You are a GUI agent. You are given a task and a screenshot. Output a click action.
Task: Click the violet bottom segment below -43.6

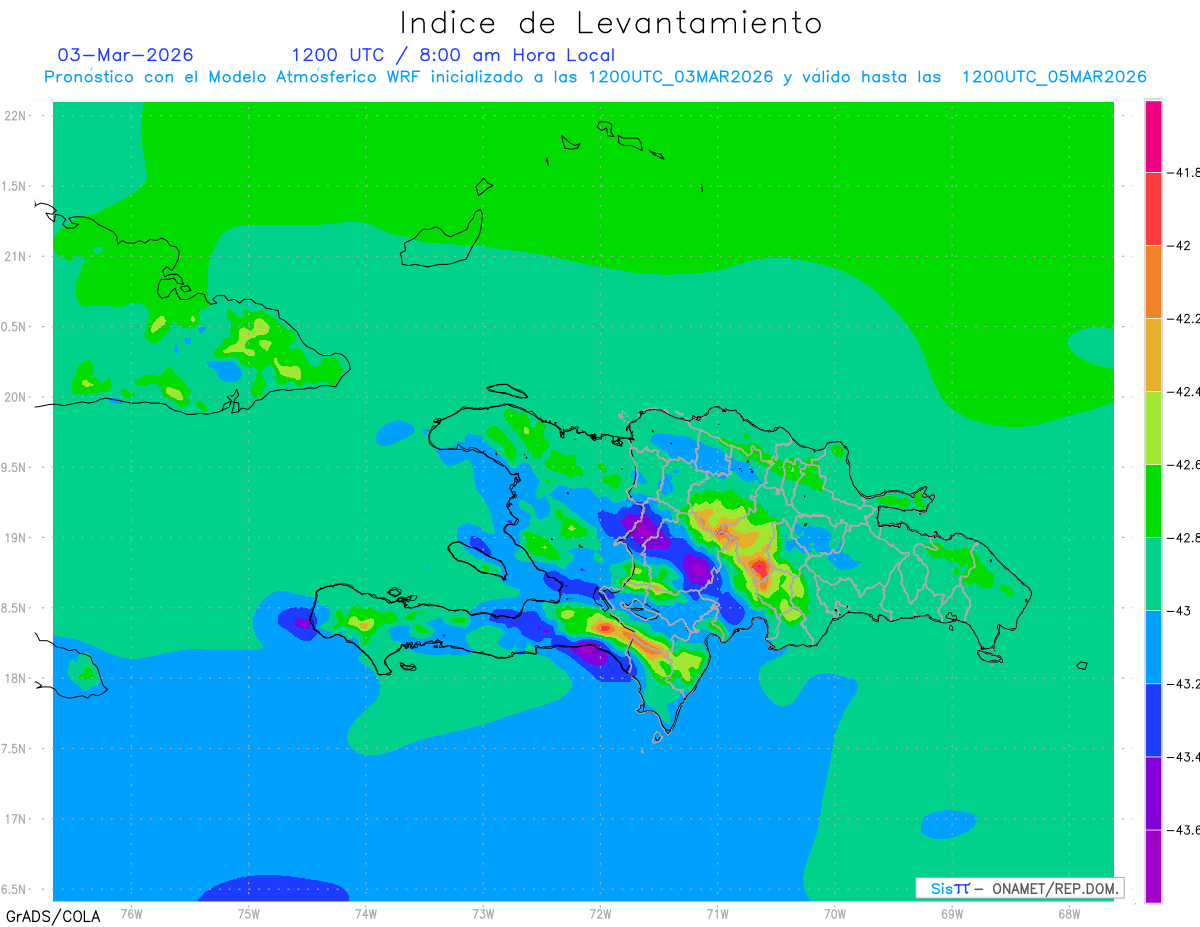[1153, 865]
